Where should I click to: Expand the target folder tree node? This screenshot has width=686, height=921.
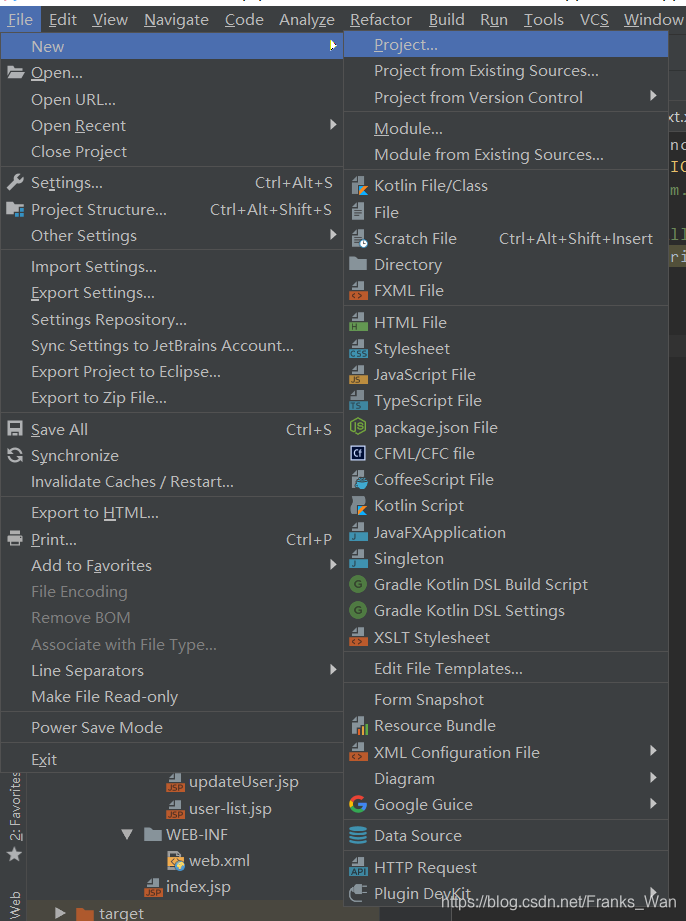[x=59, y=913]
